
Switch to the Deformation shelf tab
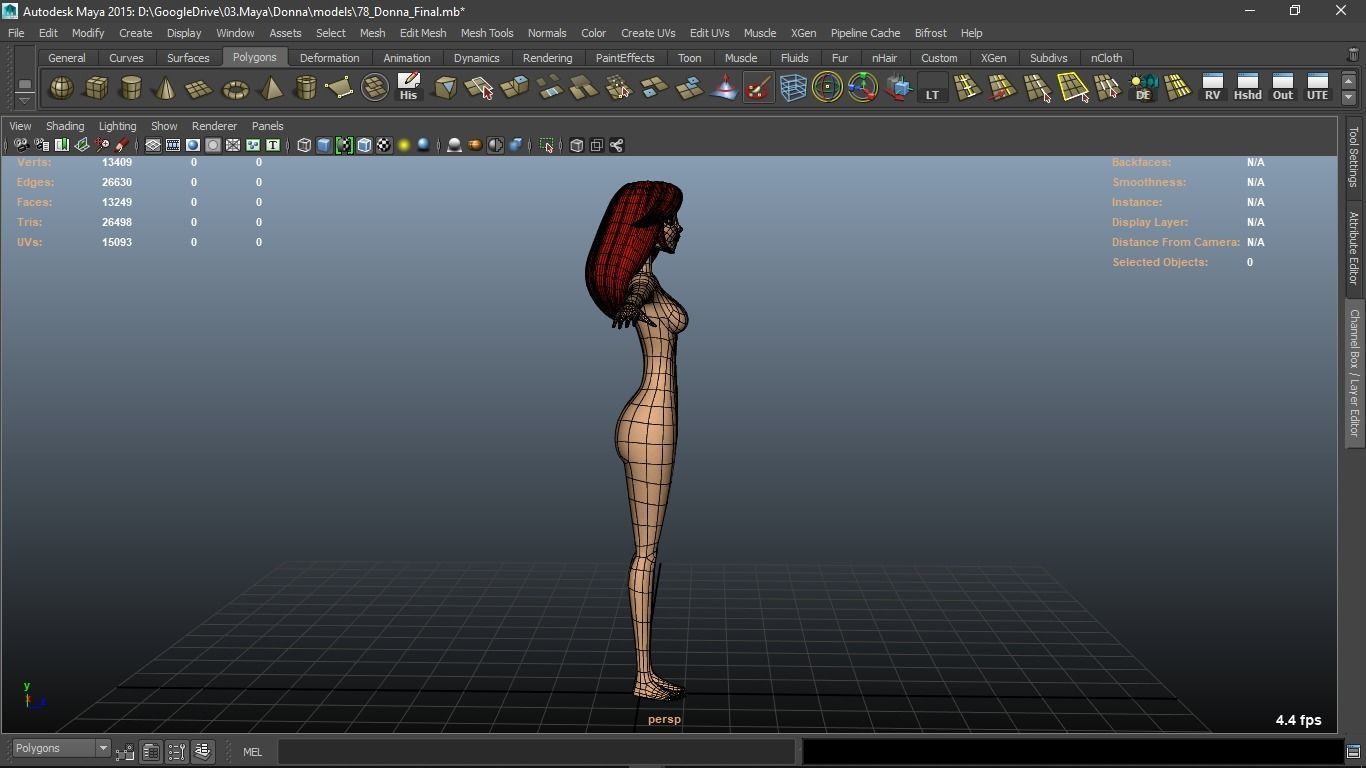329,58
